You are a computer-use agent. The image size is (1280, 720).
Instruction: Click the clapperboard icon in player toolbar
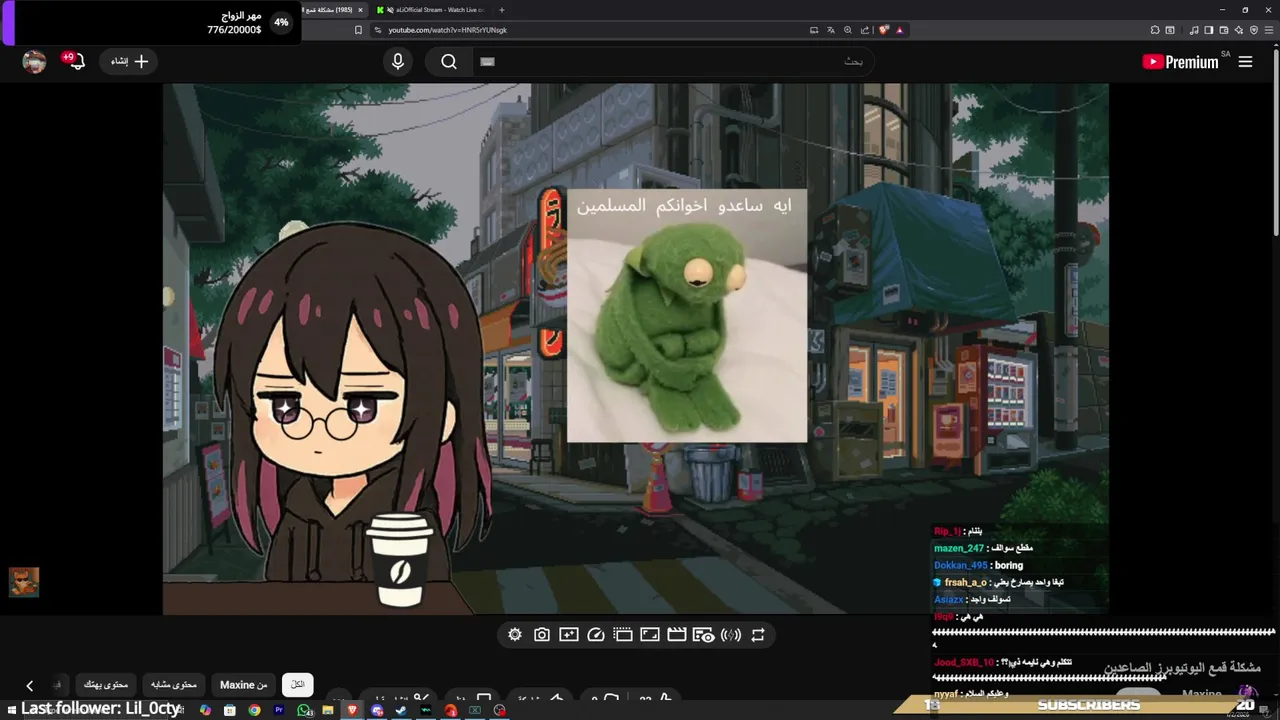click(677, 635)
